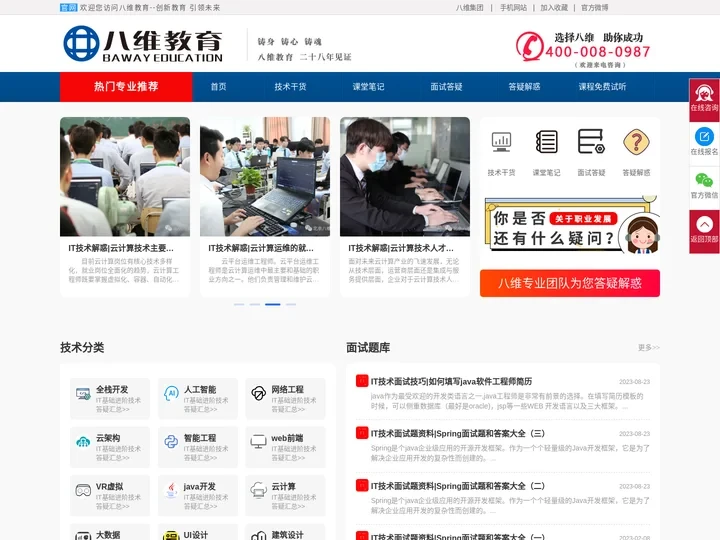This screenshot has height=540, width=720.
Task: Open the 课堂笔记 notebook icon
Action: [546, 141]
